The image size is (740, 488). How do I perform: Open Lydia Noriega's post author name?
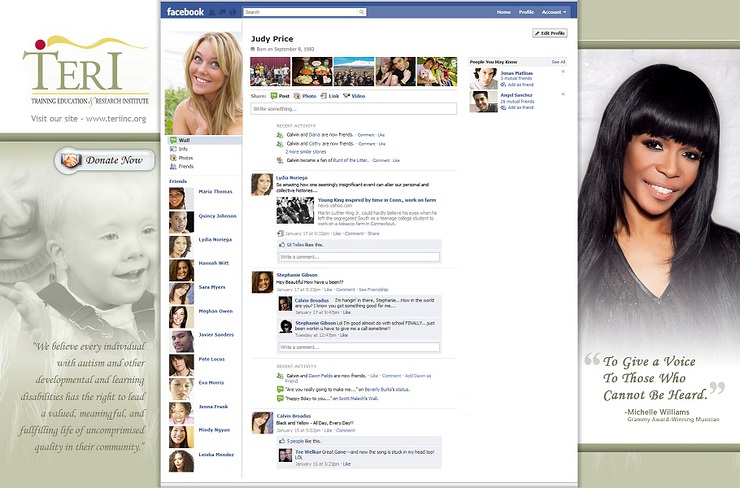292,177
